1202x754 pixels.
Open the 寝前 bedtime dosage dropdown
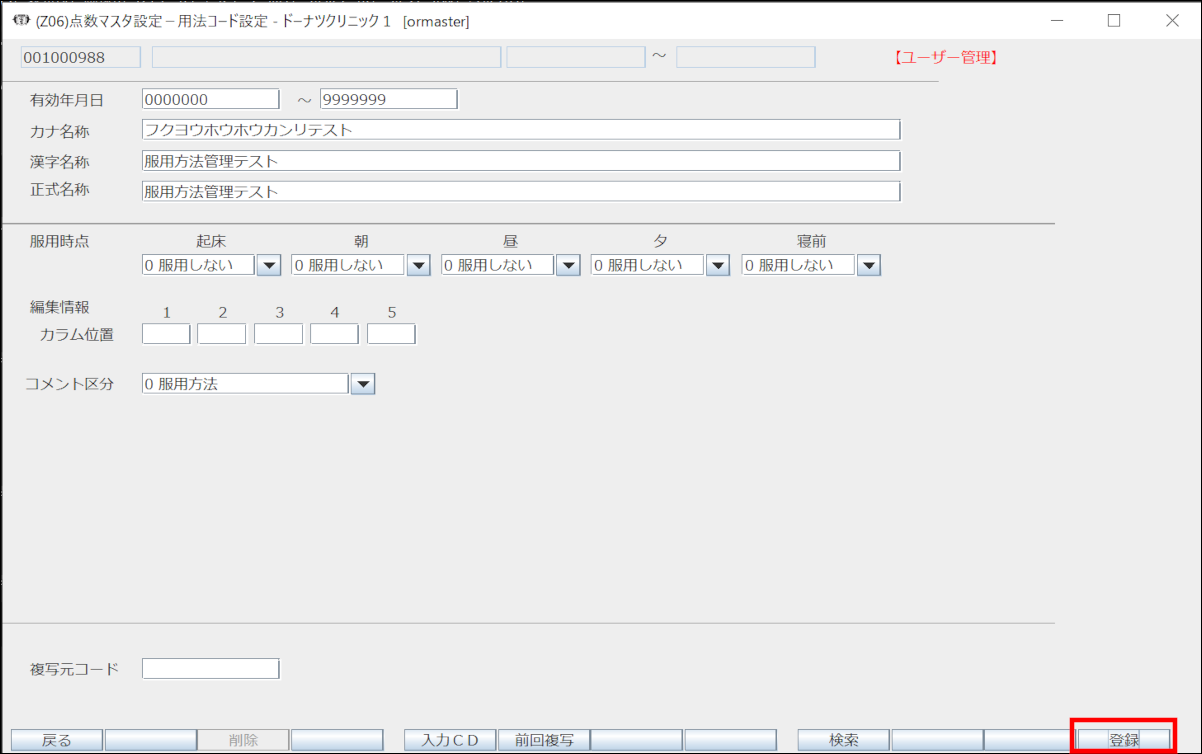(x=868, y=266)
